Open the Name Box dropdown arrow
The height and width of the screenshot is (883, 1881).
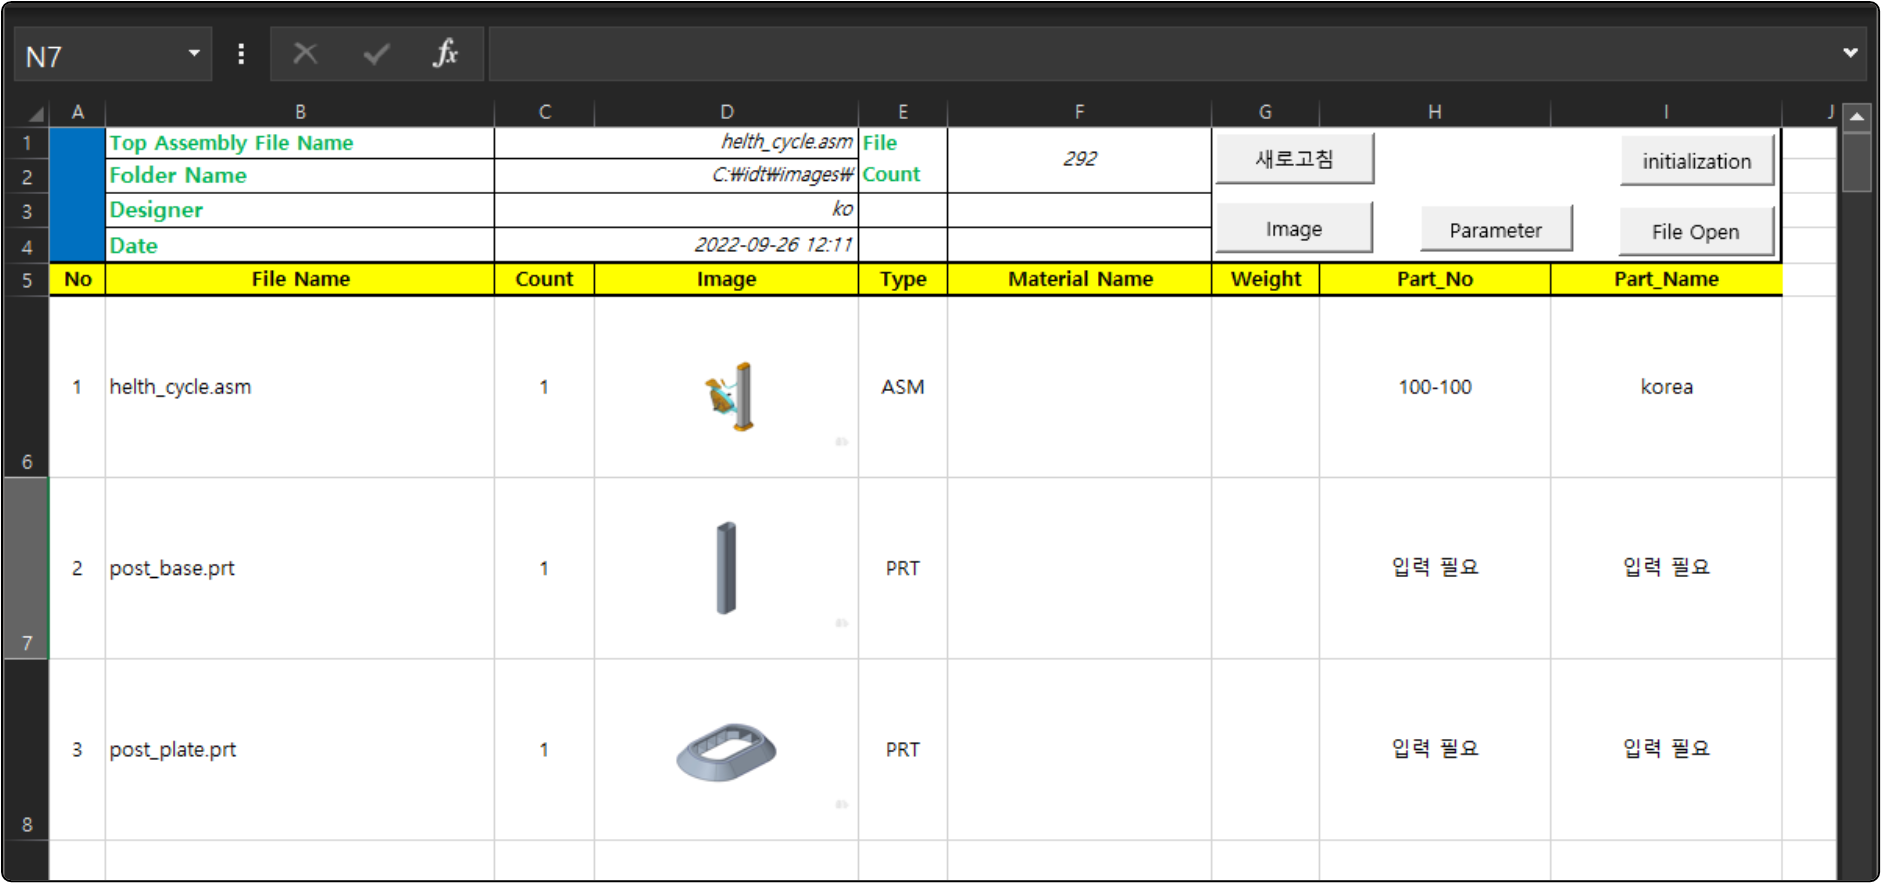pyautogui.click(x=194, y=54)
